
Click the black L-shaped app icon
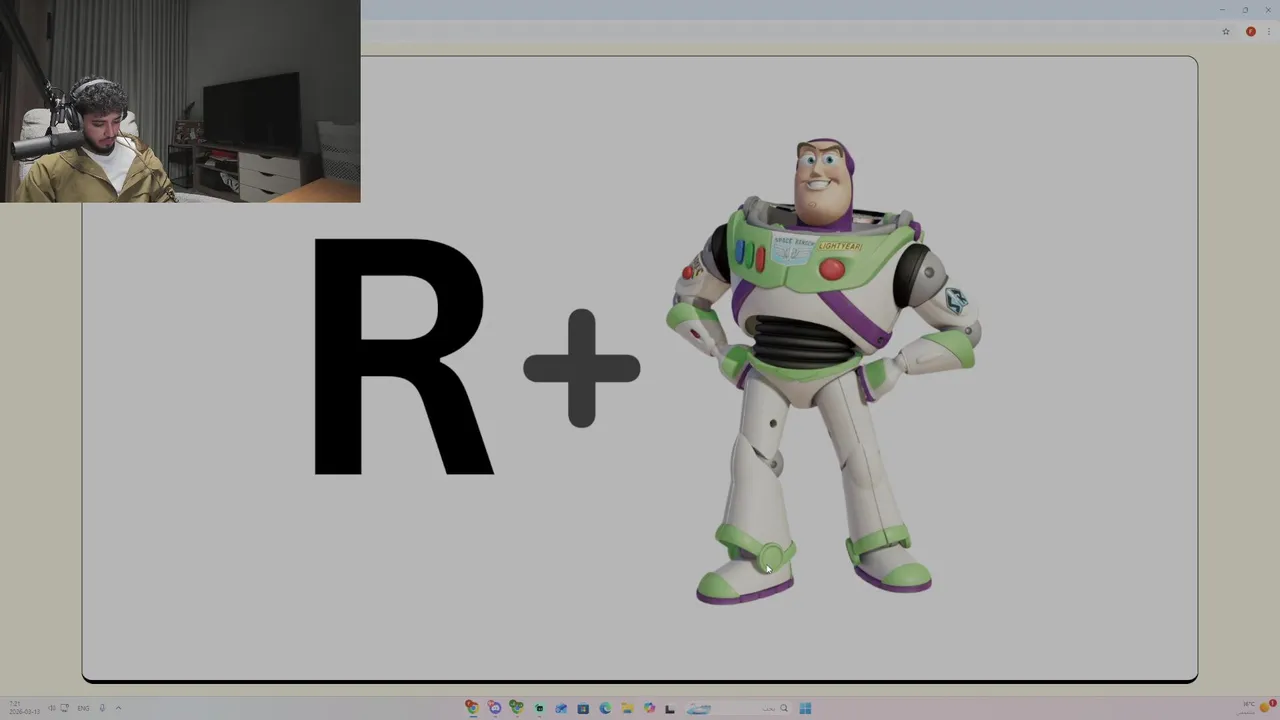(x=670, y=709)
